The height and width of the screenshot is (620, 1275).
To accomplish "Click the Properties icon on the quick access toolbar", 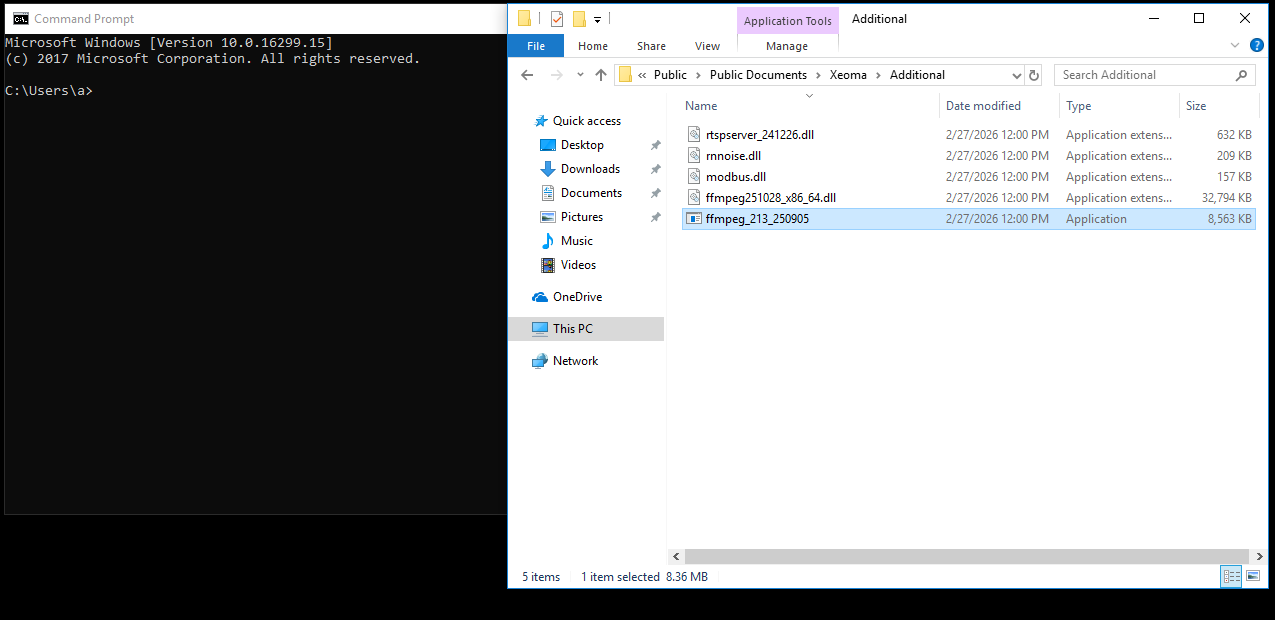I will pyautogui.click(x=557, y=18).
